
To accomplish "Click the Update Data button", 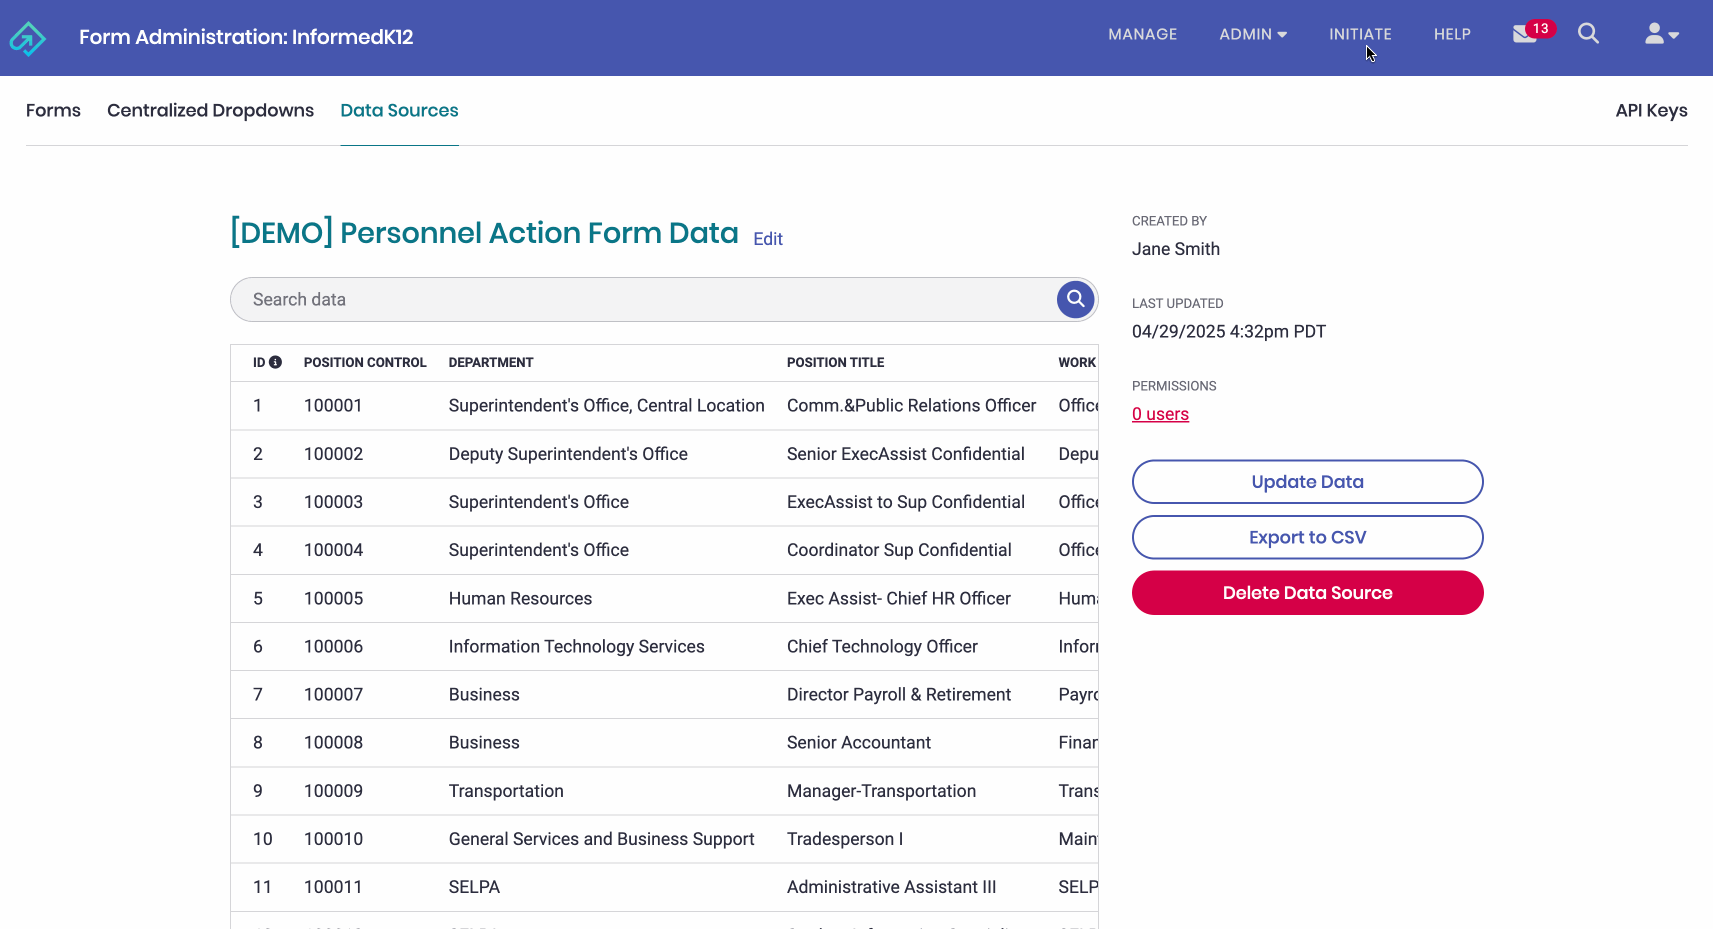I will [x=1307, y=482].
